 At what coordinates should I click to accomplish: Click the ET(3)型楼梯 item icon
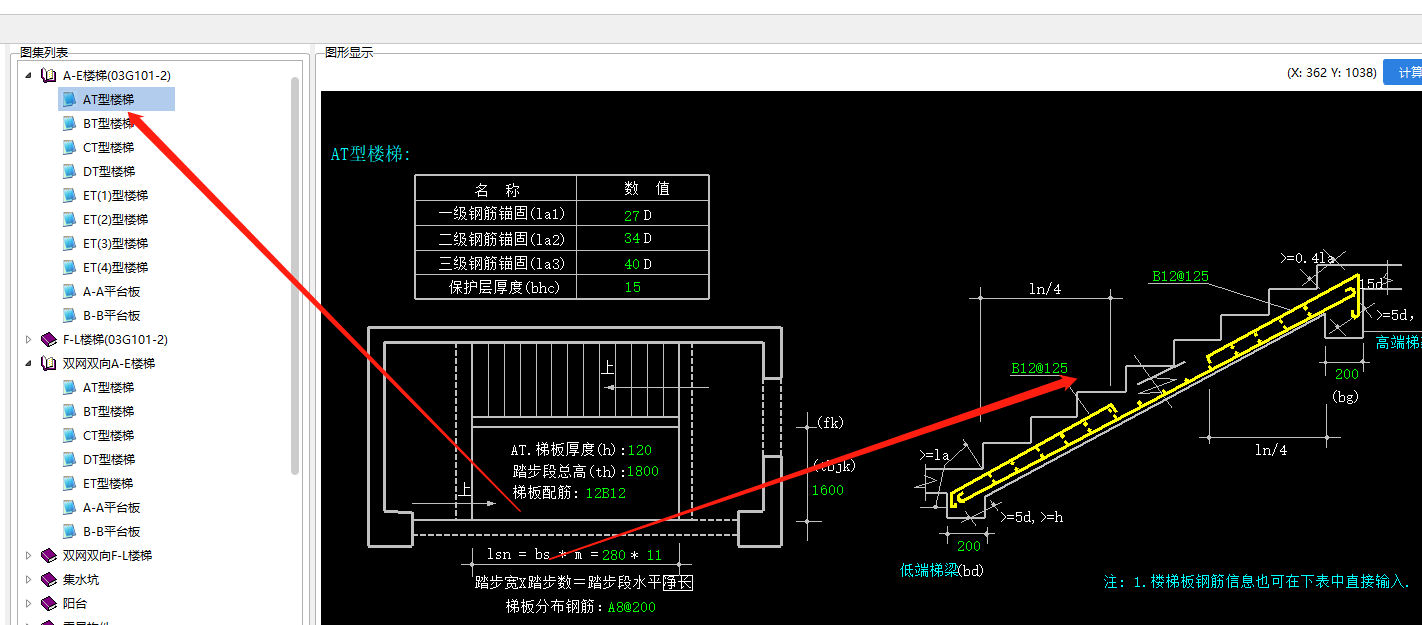pos(69,243)
